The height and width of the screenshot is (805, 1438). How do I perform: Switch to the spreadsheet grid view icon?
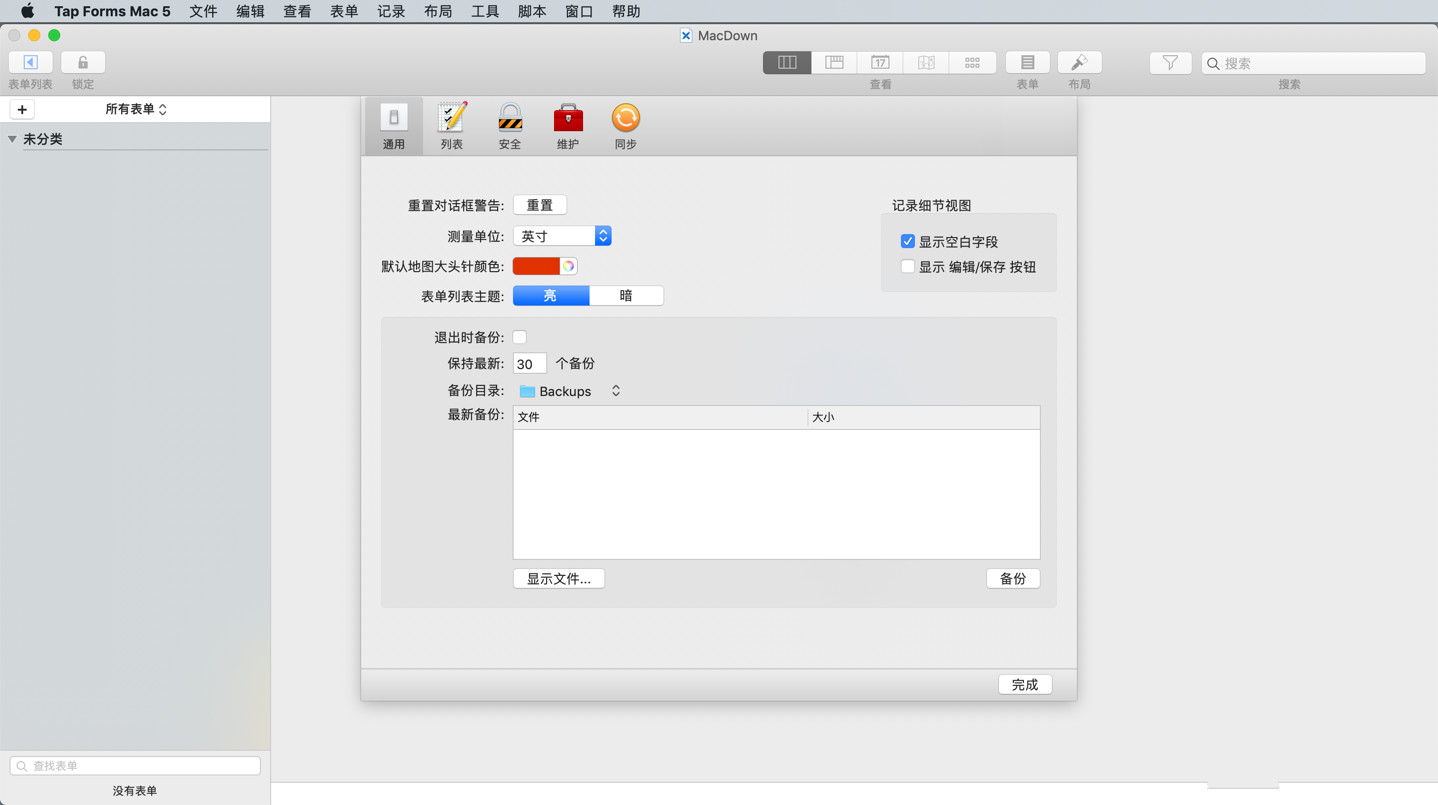(834, 62)
